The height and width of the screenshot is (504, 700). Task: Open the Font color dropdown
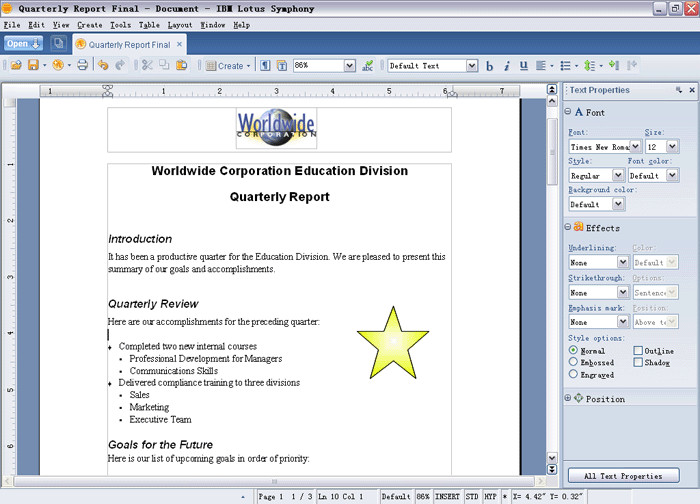coord(673,176)
